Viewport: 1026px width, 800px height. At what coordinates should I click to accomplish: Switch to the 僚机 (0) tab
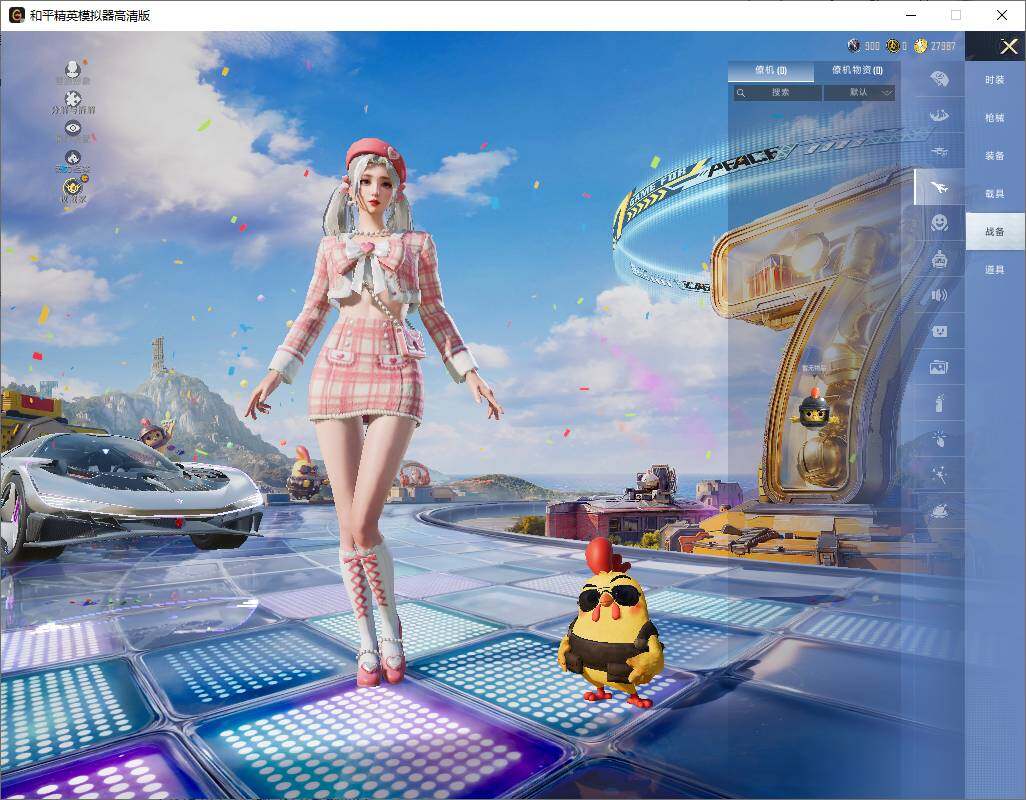click(771, 70)
